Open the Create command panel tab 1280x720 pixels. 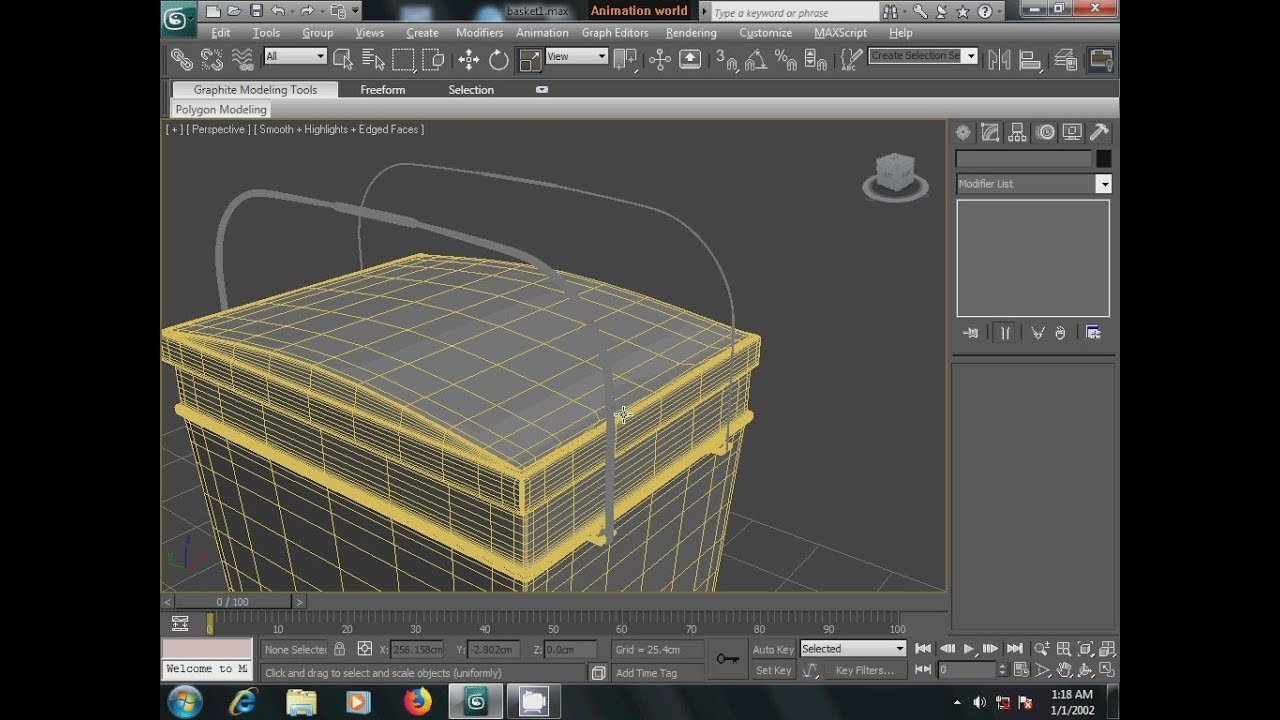[x=963, y=132]
